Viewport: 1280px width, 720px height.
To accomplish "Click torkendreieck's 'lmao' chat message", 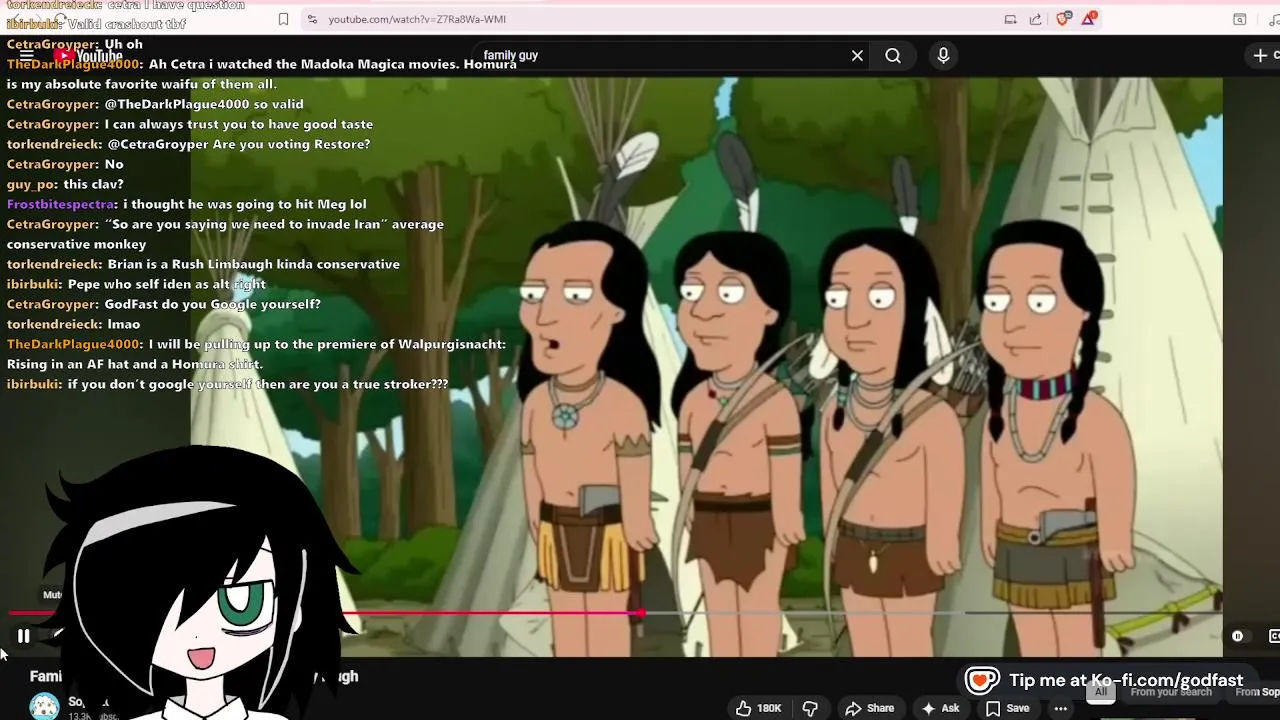I will point(124,324).
